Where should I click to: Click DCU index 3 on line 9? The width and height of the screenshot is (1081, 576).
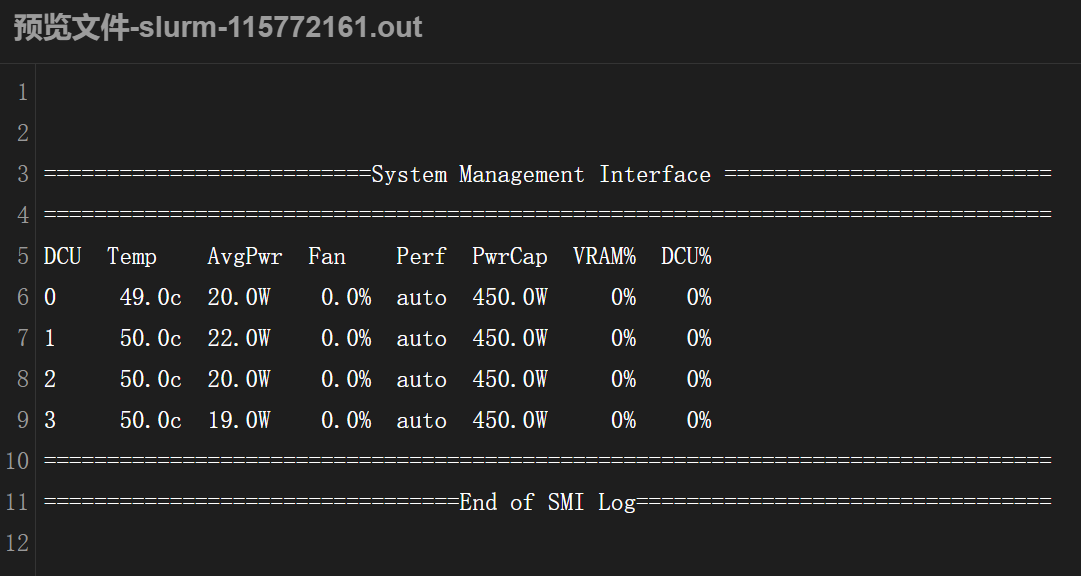(50, 420)
